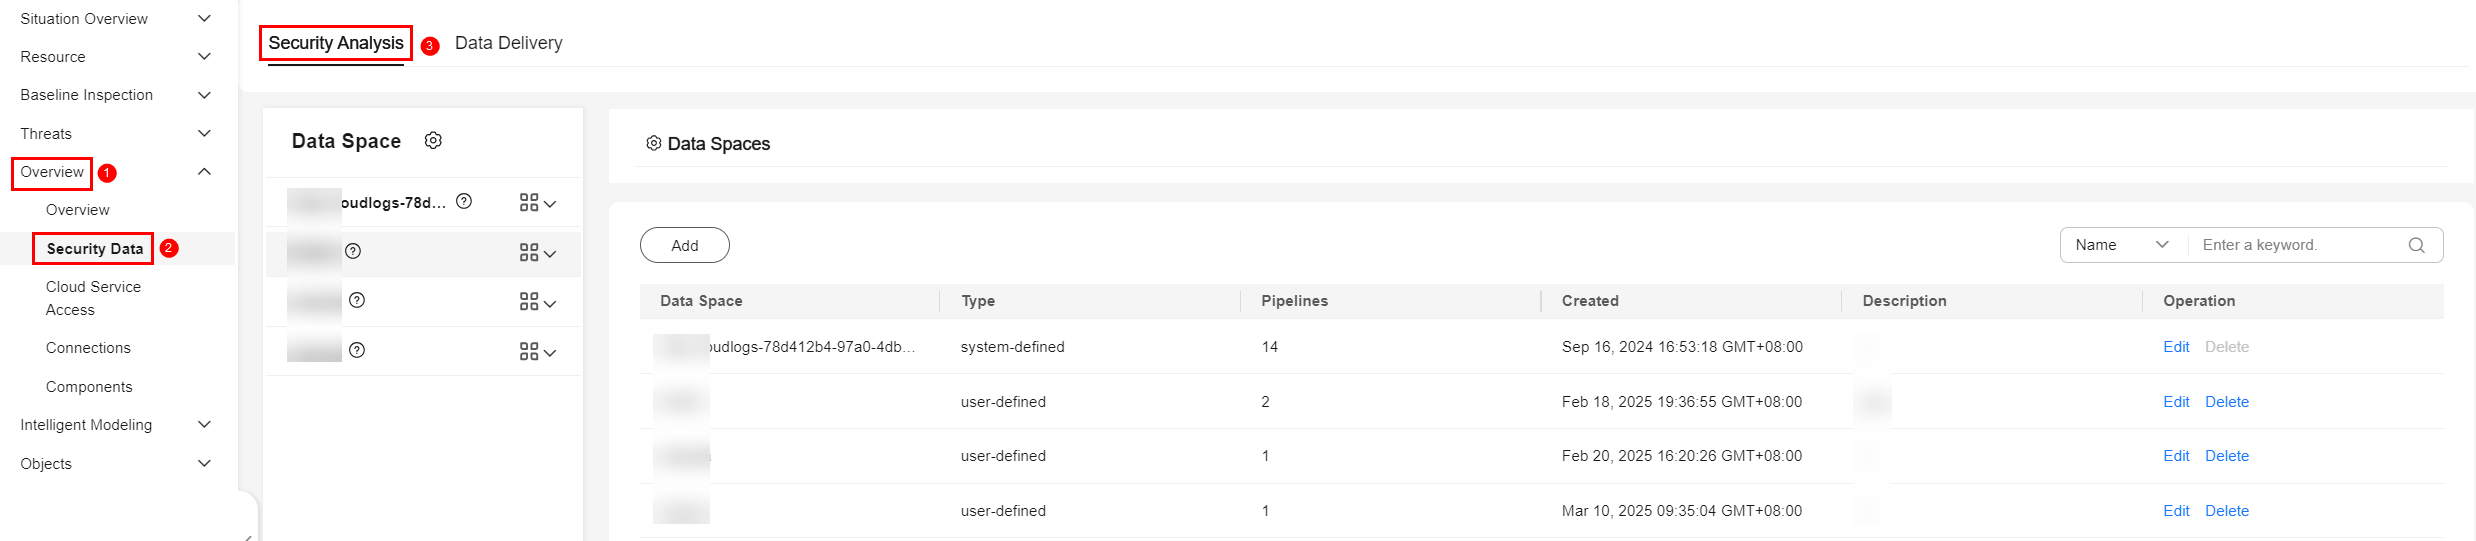Focus the Enter a keyword search field
This screenshot has height=541, width=2476.
tap(2298, 245)
